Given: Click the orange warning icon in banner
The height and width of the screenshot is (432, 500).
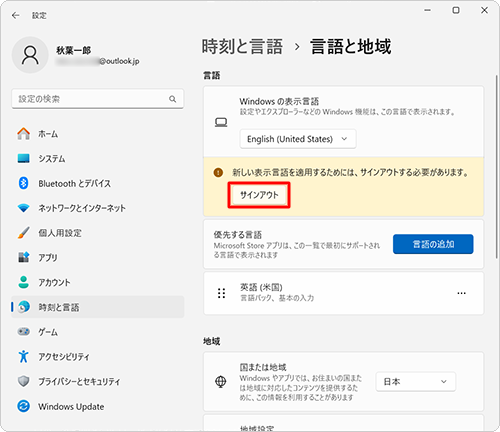Looking at the screenshot, I should (x=218, y=173).
